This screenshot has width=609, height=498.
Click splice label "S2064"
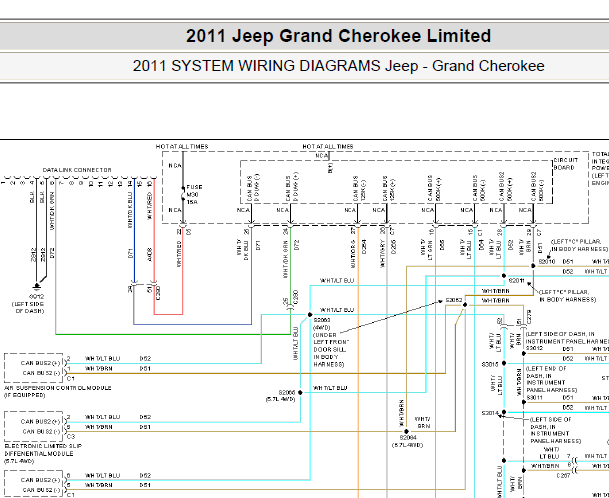[x=407, y=437]
